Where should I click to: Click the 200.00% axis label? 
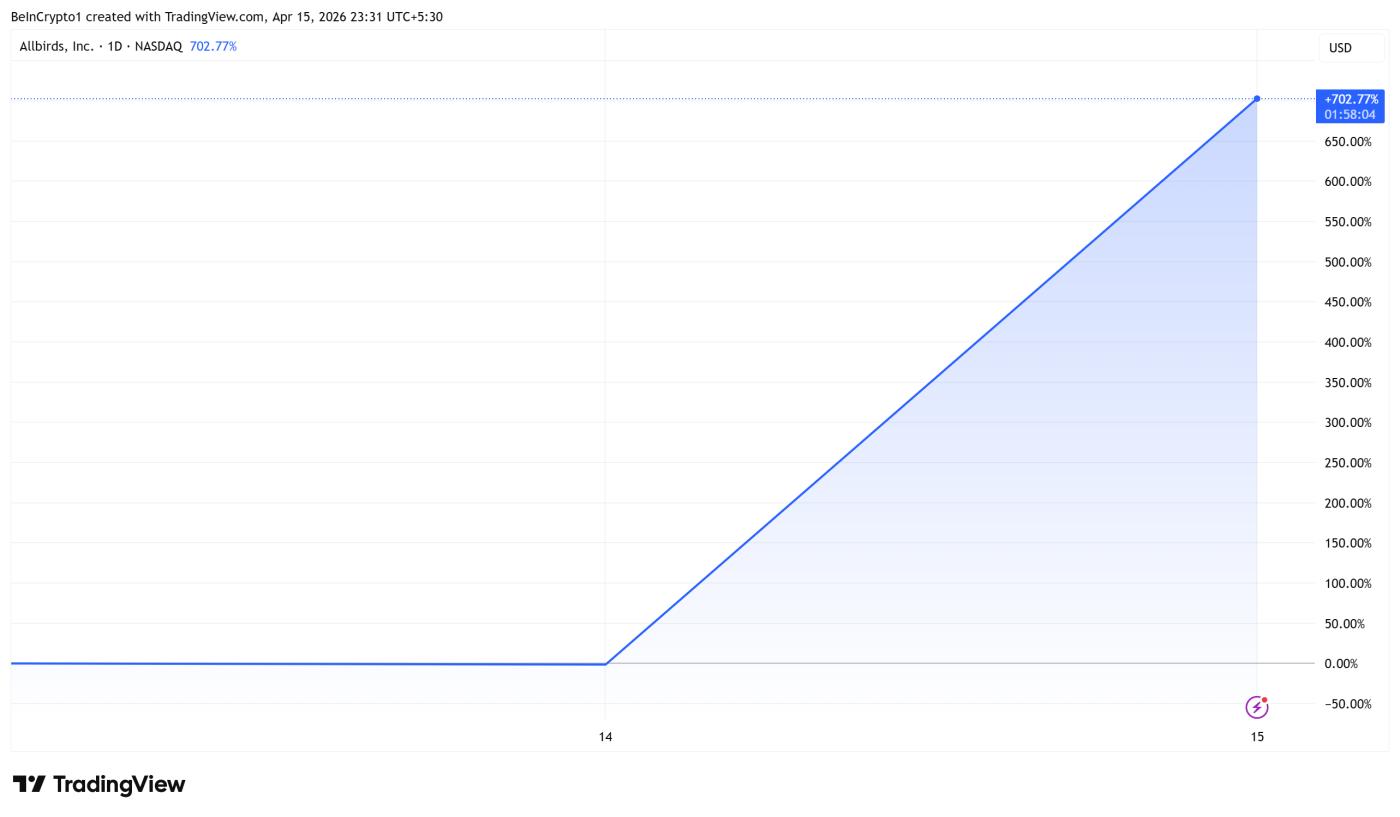click(1348, 503)
